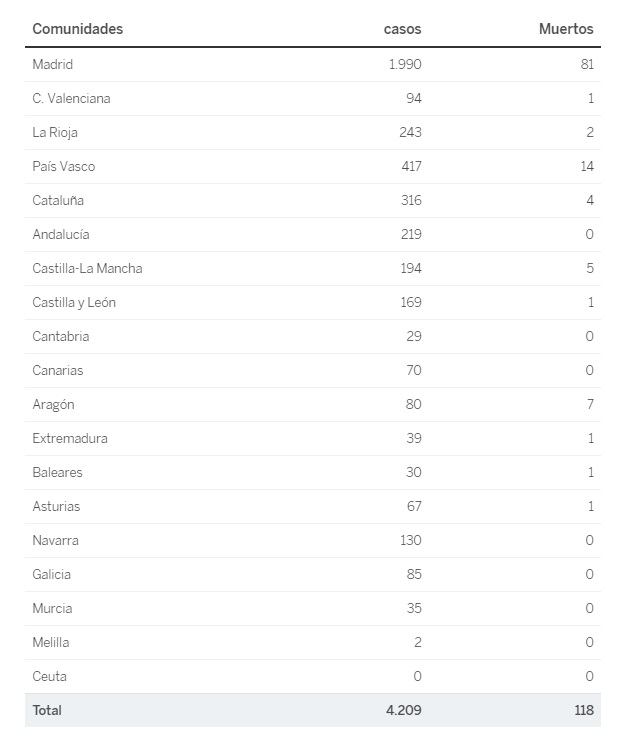Select the C. Valenciana row
Viewport: 630px width, 751px height.
coord(313,99)
